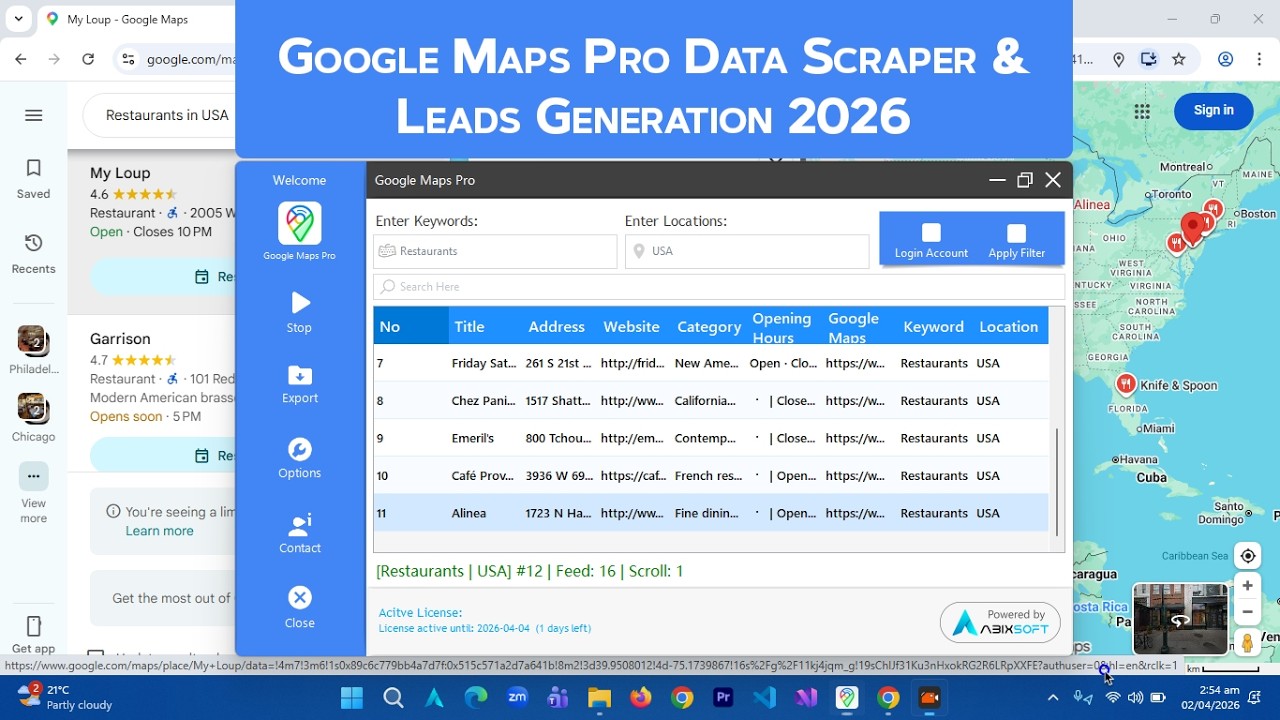Click the French res... category cell
Viewport: 1280px width, 720px height.
708,476
